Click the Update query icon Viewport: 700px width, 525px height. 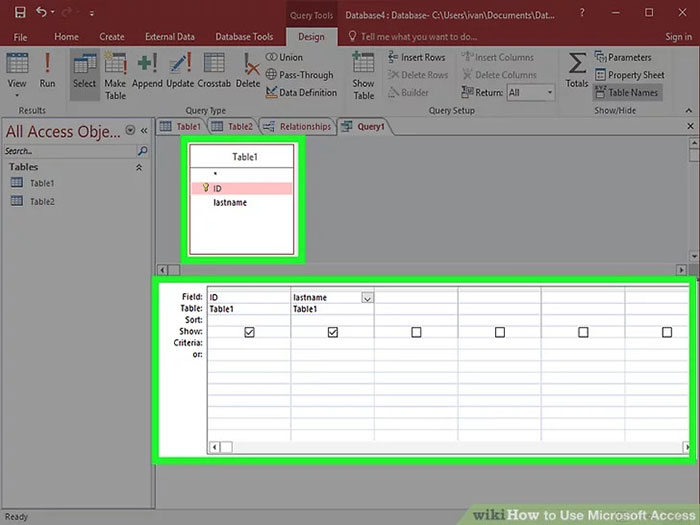tap(180, 70)
